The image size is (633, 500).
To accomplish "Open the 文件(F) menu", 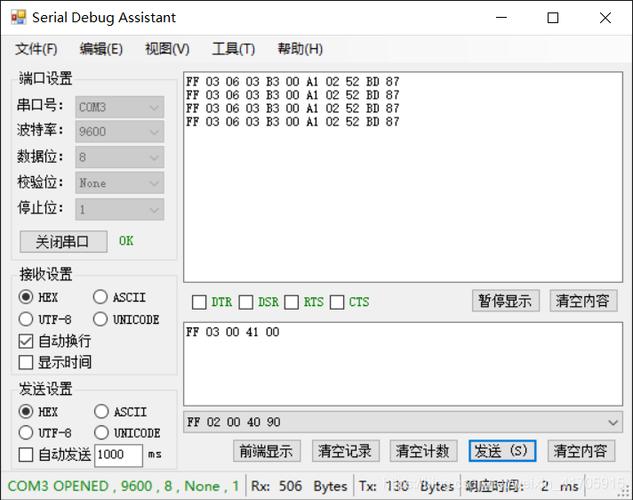I will click(36, 49).
